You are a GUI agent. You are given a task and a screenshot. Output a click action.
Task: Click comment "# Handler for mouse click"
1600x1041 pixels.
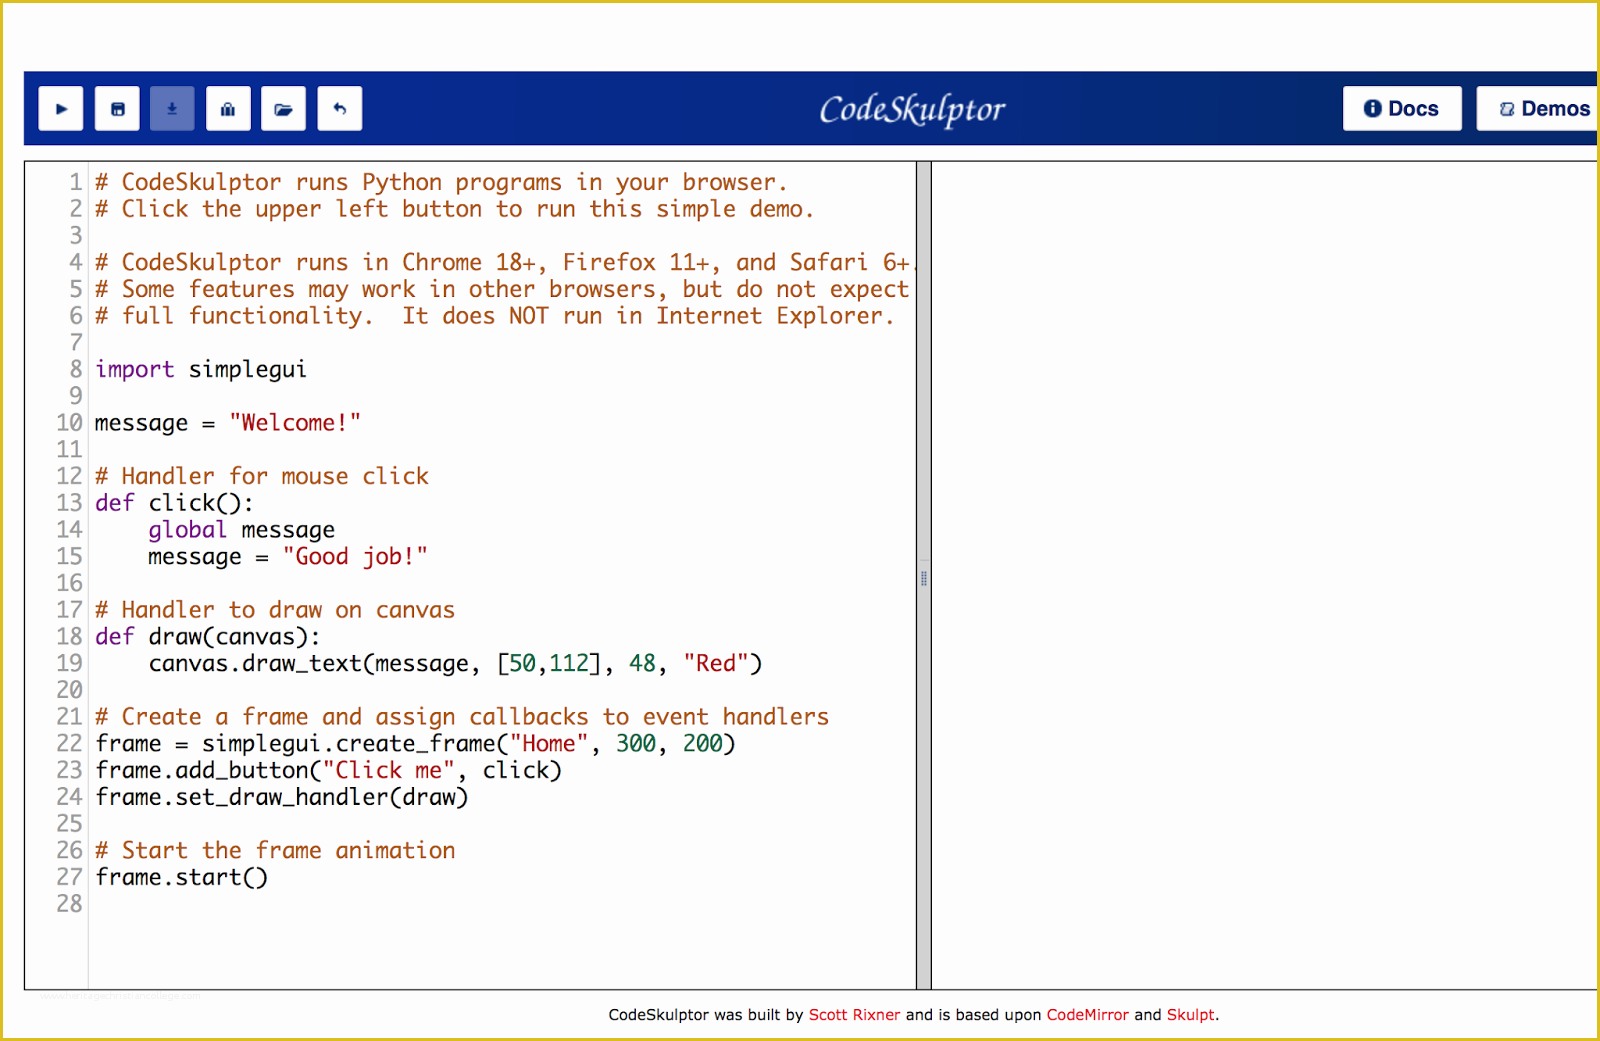262,476
